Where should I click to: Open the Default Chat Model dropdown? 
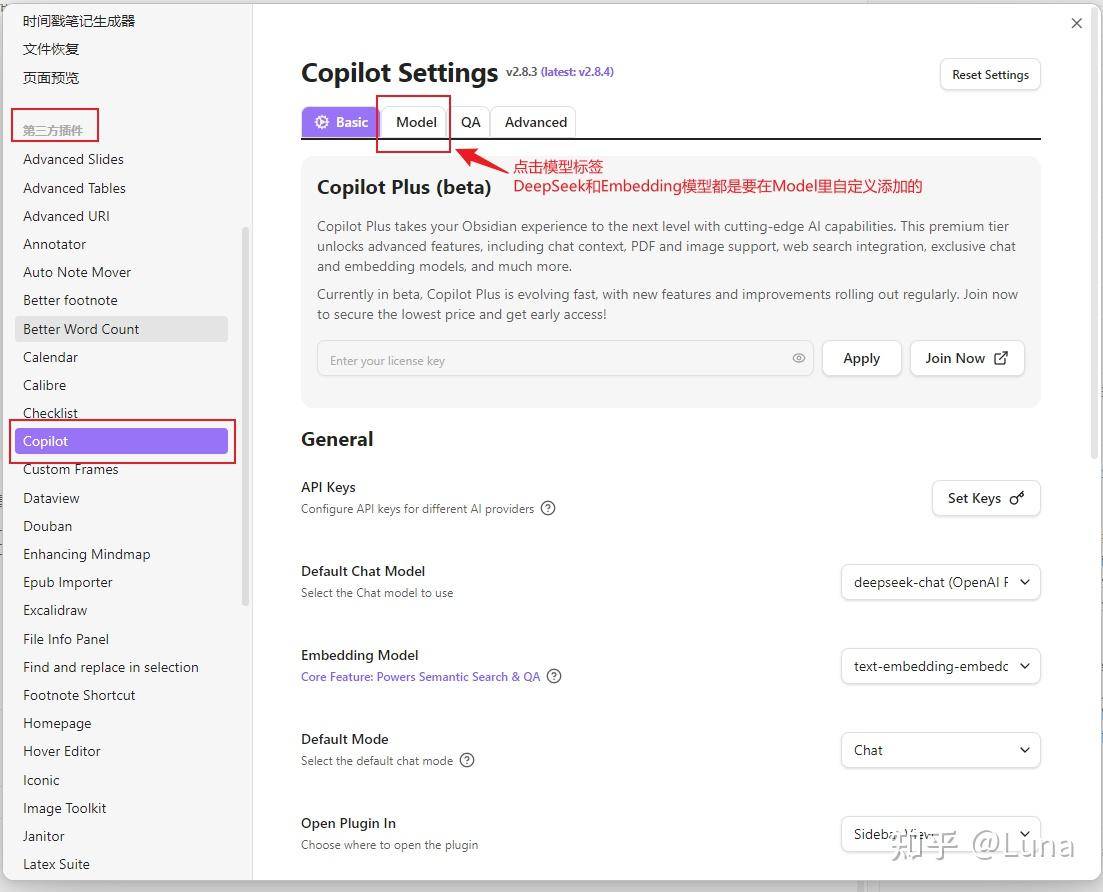point(941,582)
